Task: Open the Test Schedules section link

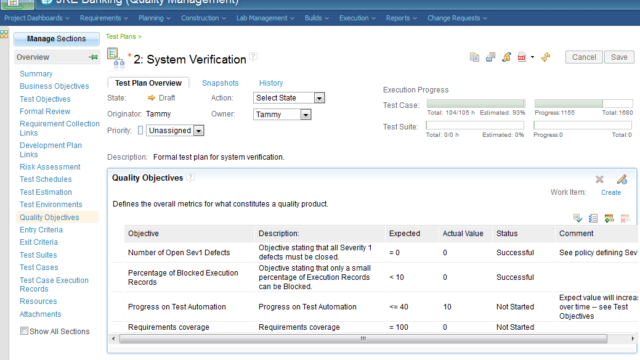Action: [x=45, y=179]
